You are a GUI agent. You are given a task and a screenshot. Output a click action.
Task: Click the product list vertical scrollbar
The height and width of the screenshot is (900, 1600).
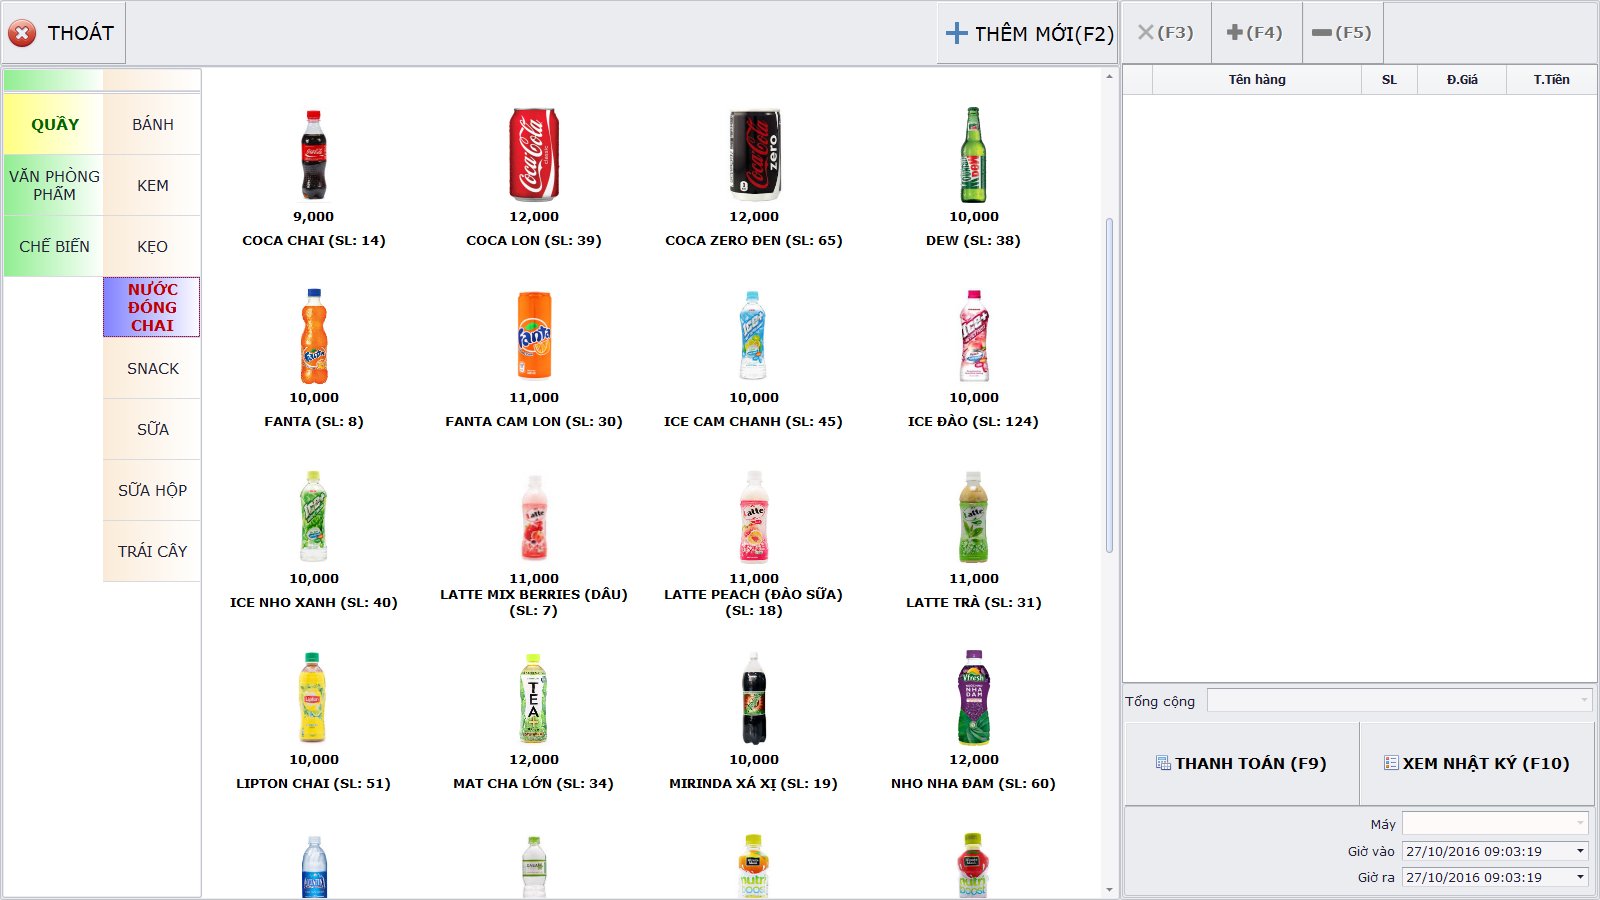point(1109,385)
